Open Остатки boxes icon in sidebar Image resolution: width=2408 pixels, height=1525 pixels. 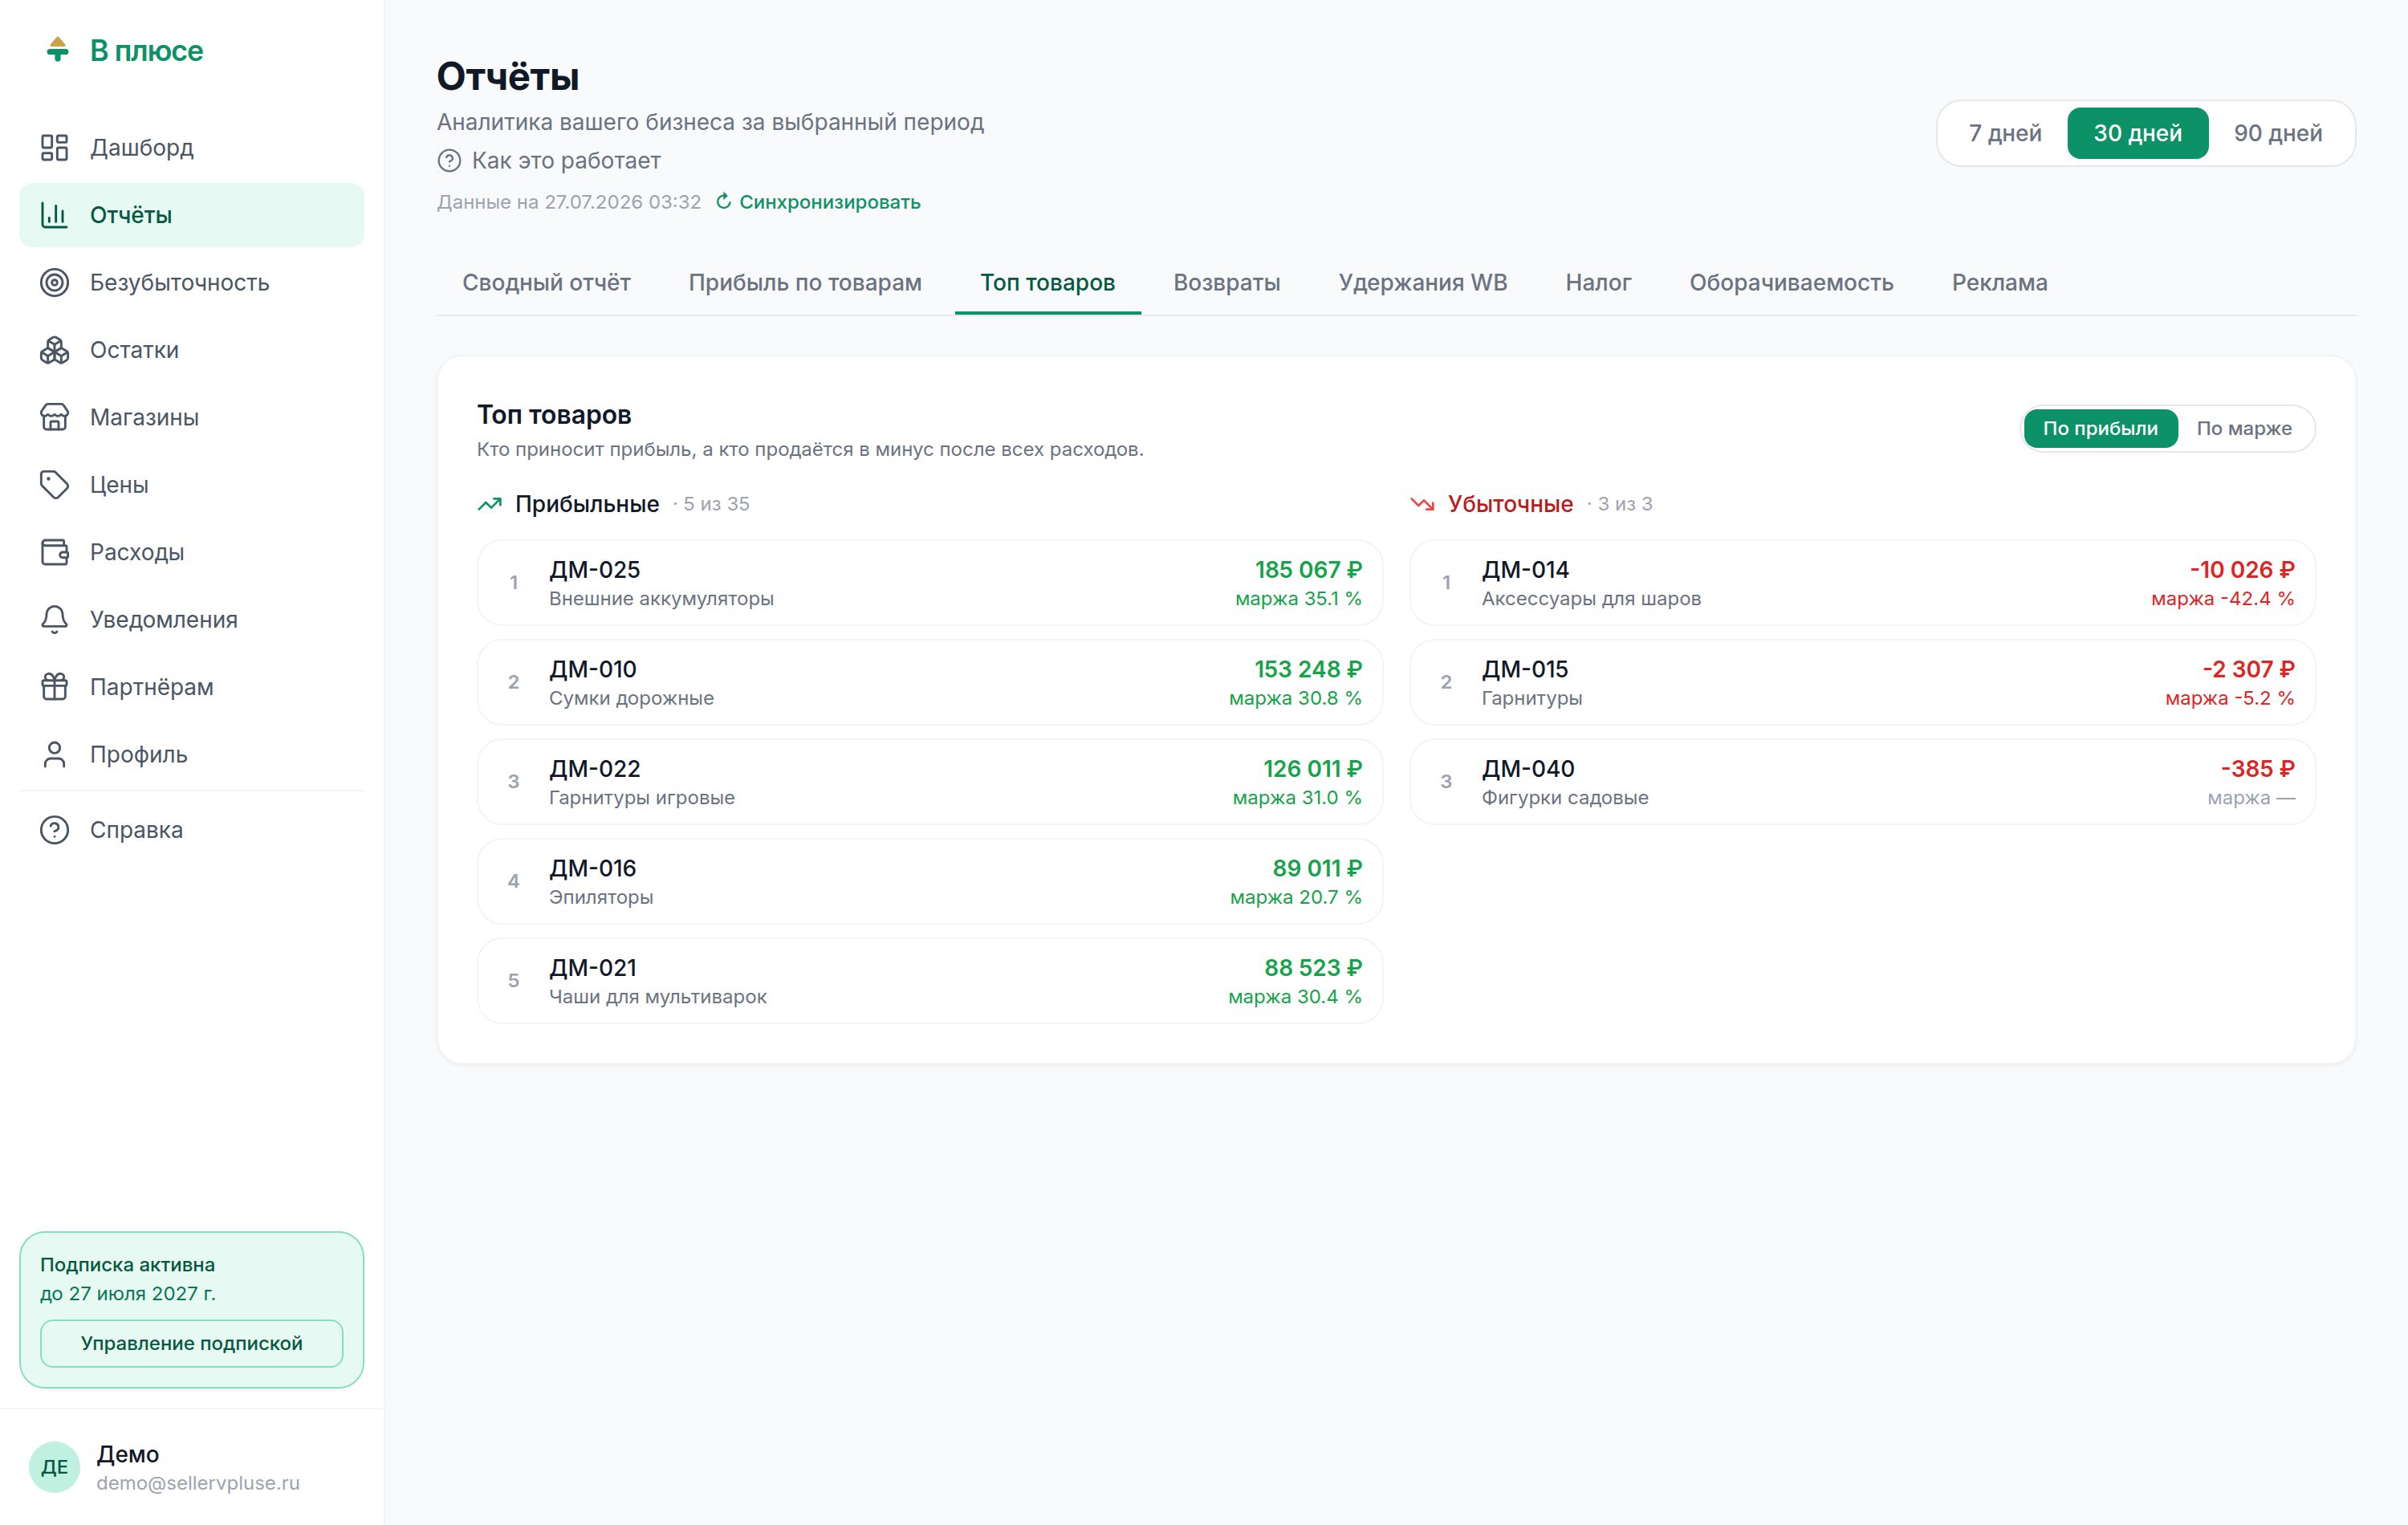54,350
